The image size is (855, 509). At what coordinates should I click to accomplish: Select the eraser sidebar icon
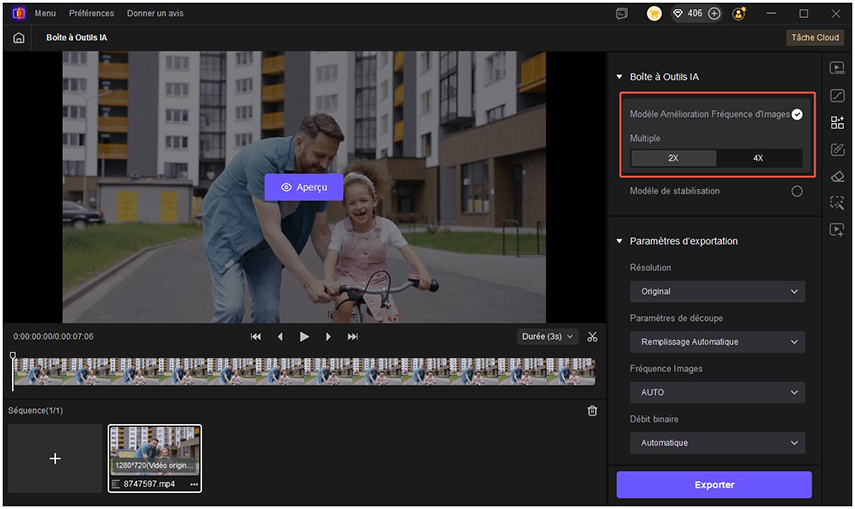(837, 176)
